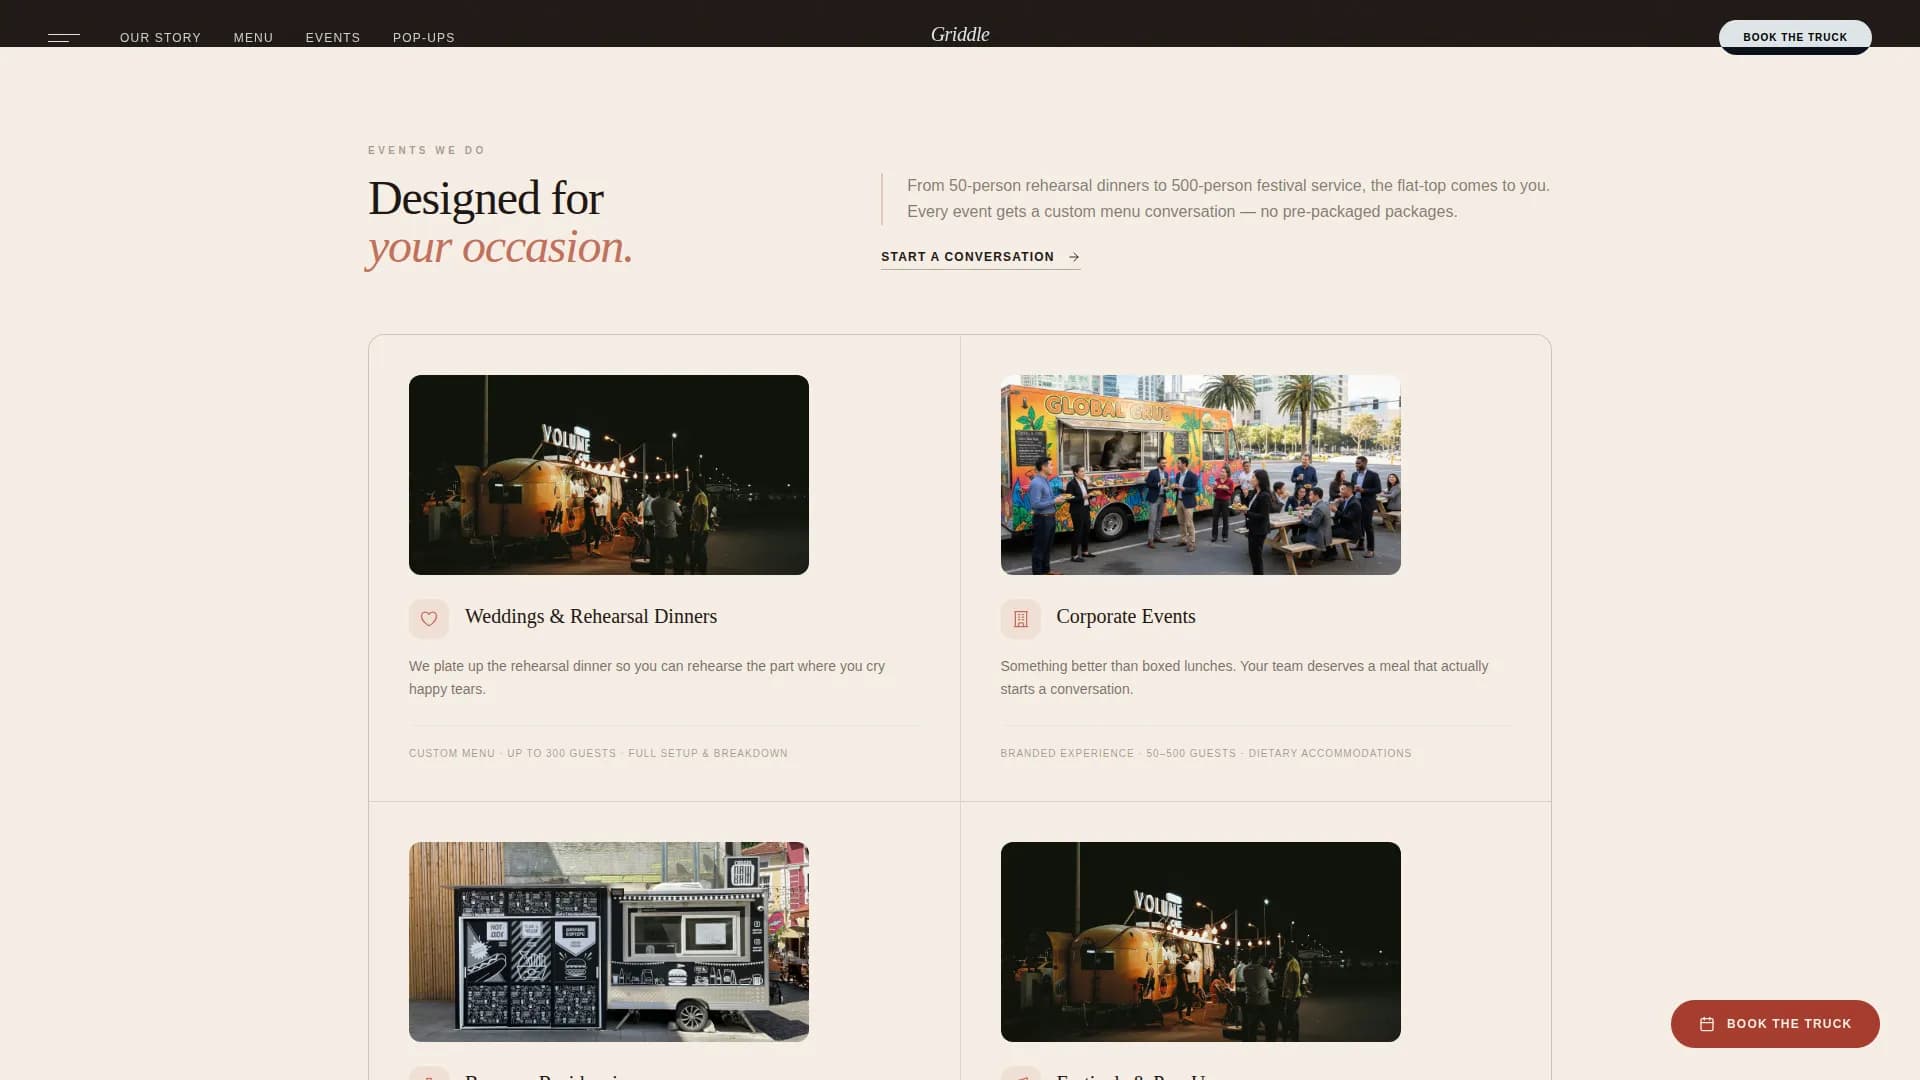
Task: Click the Start a Conversation link
Action: pos(980,257)
